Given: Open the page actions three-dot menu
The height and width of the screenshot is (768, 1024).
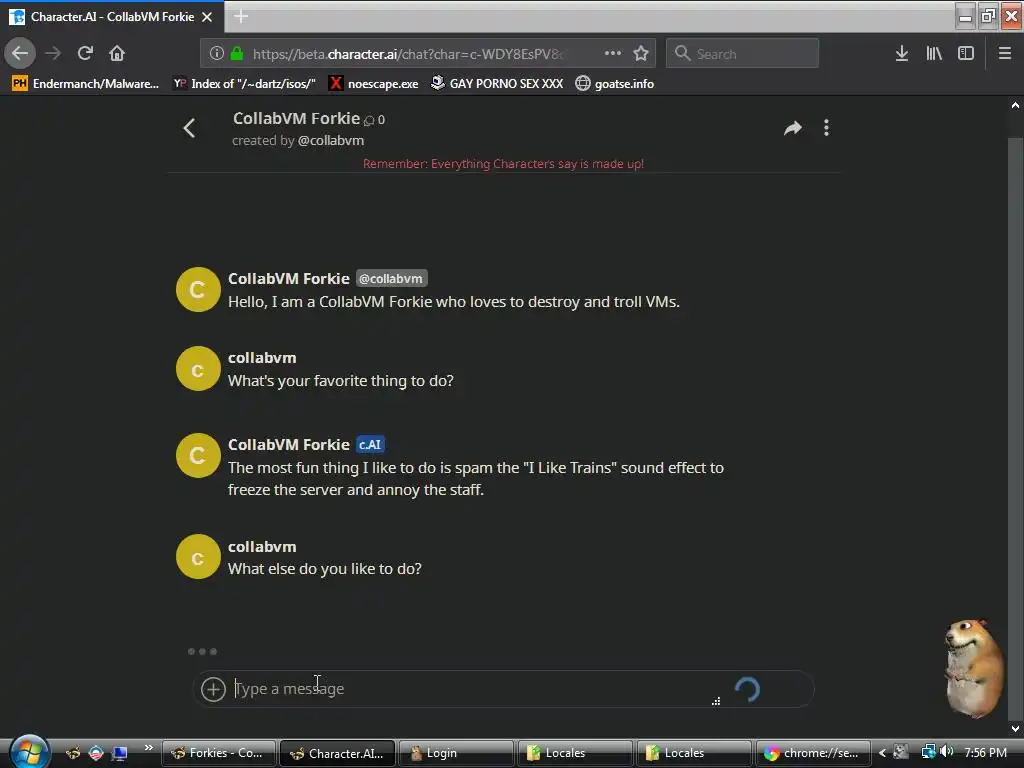Looking at the screenshot, I should pyautogui.click(x=613, y=54).
